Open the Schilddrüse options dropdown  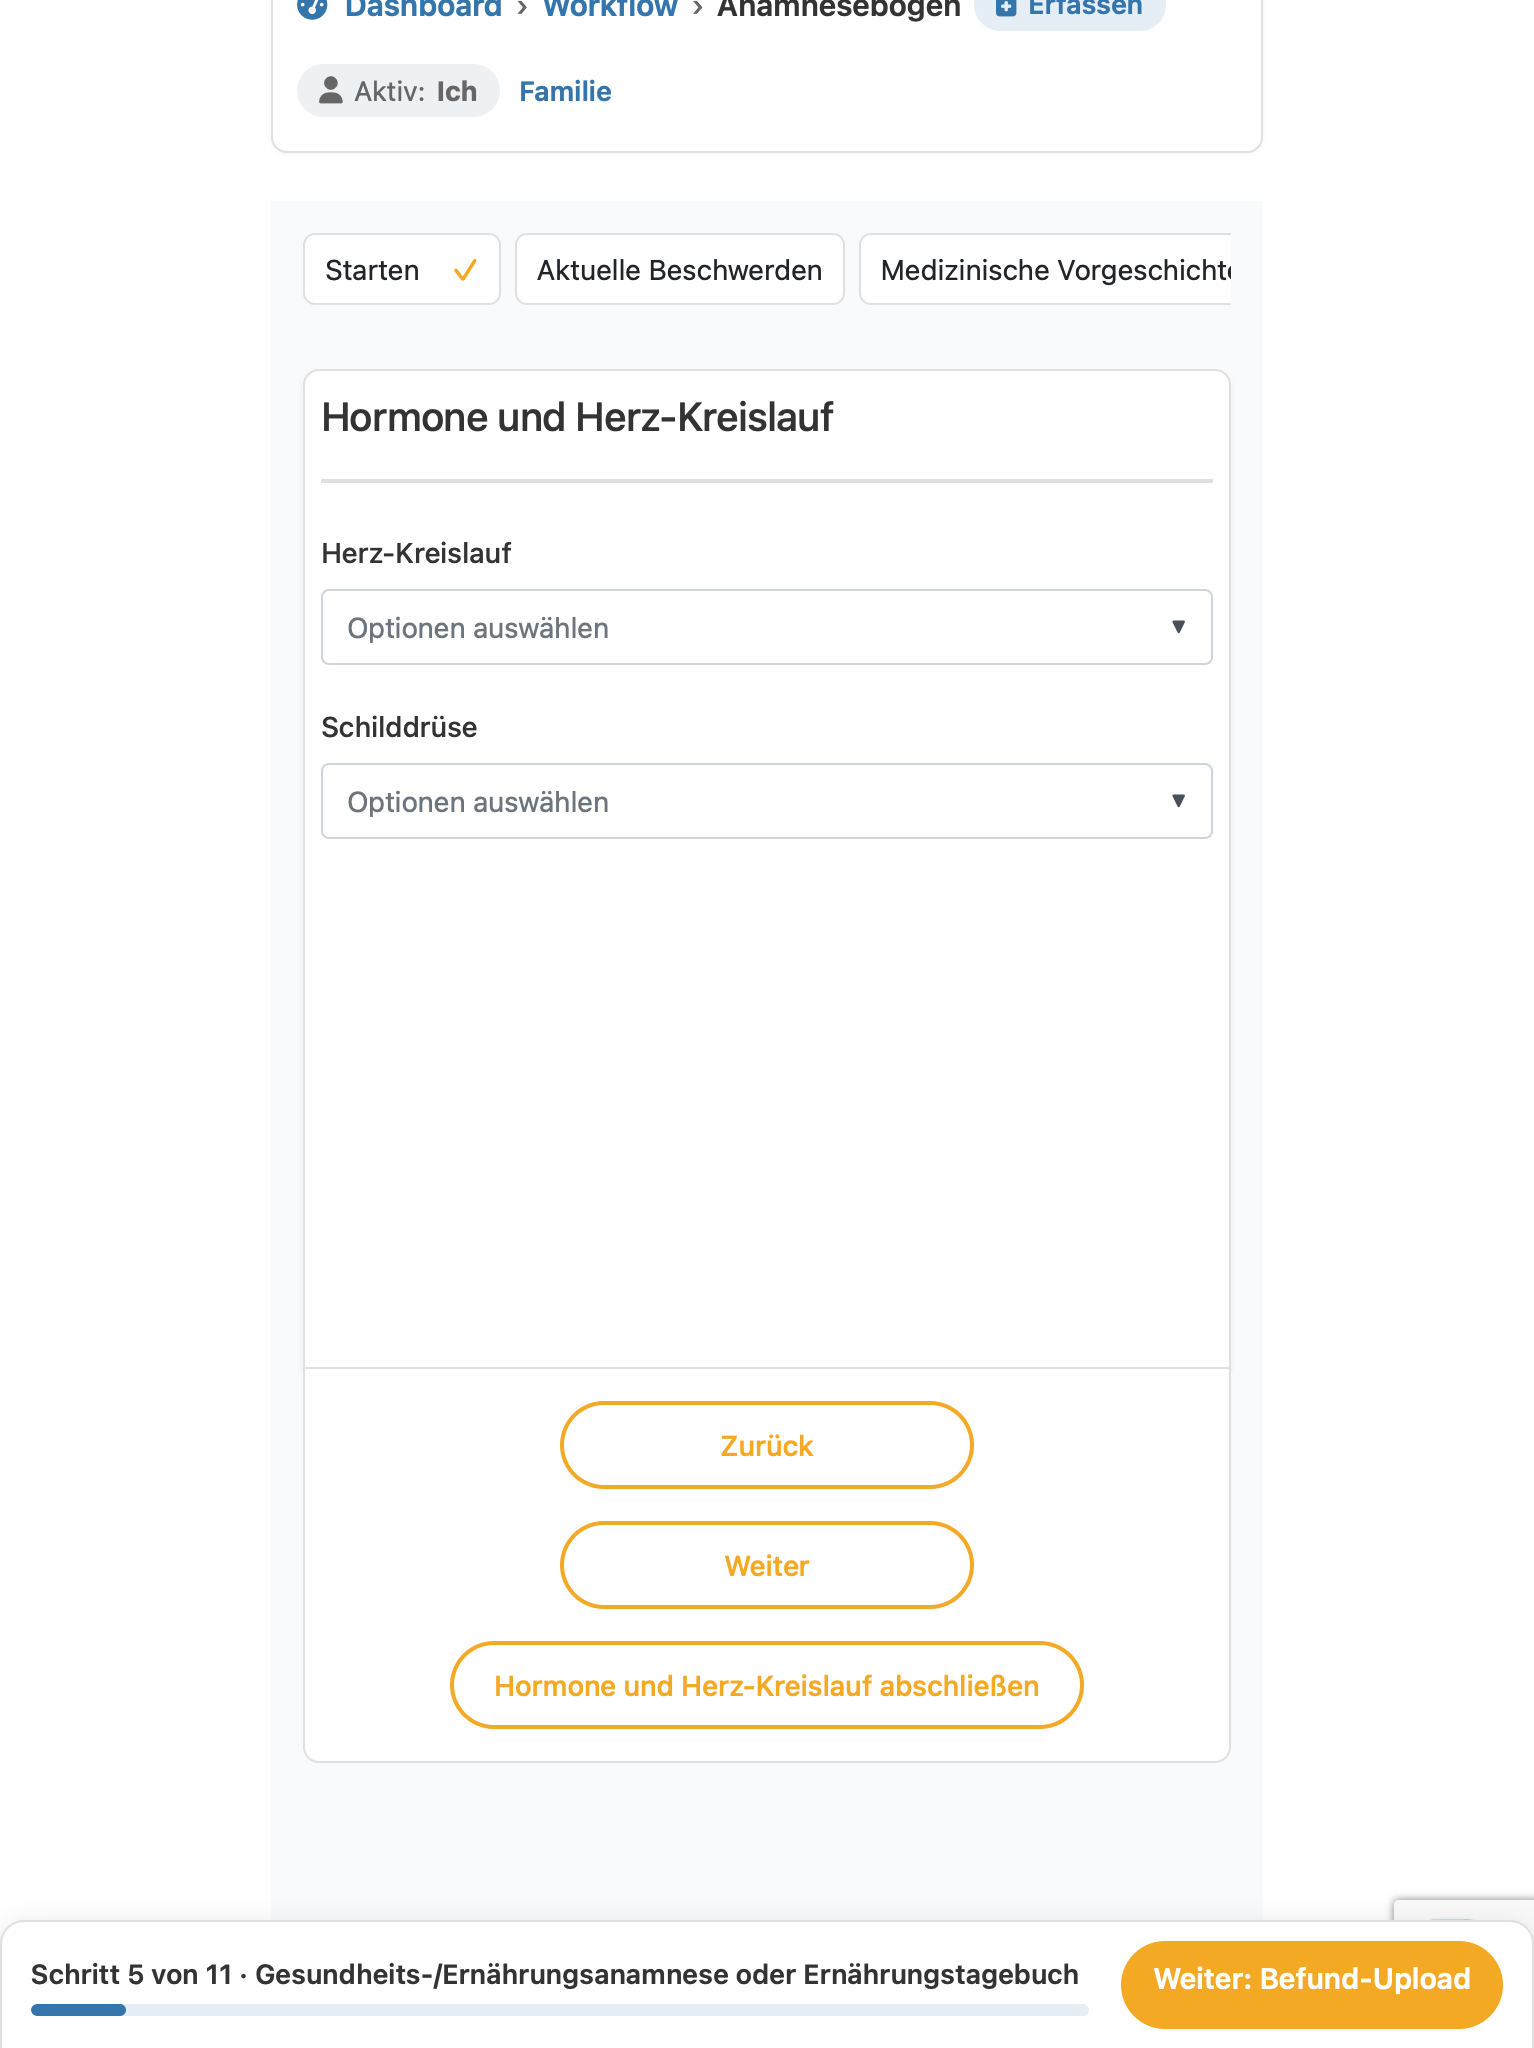coord(767,801)
